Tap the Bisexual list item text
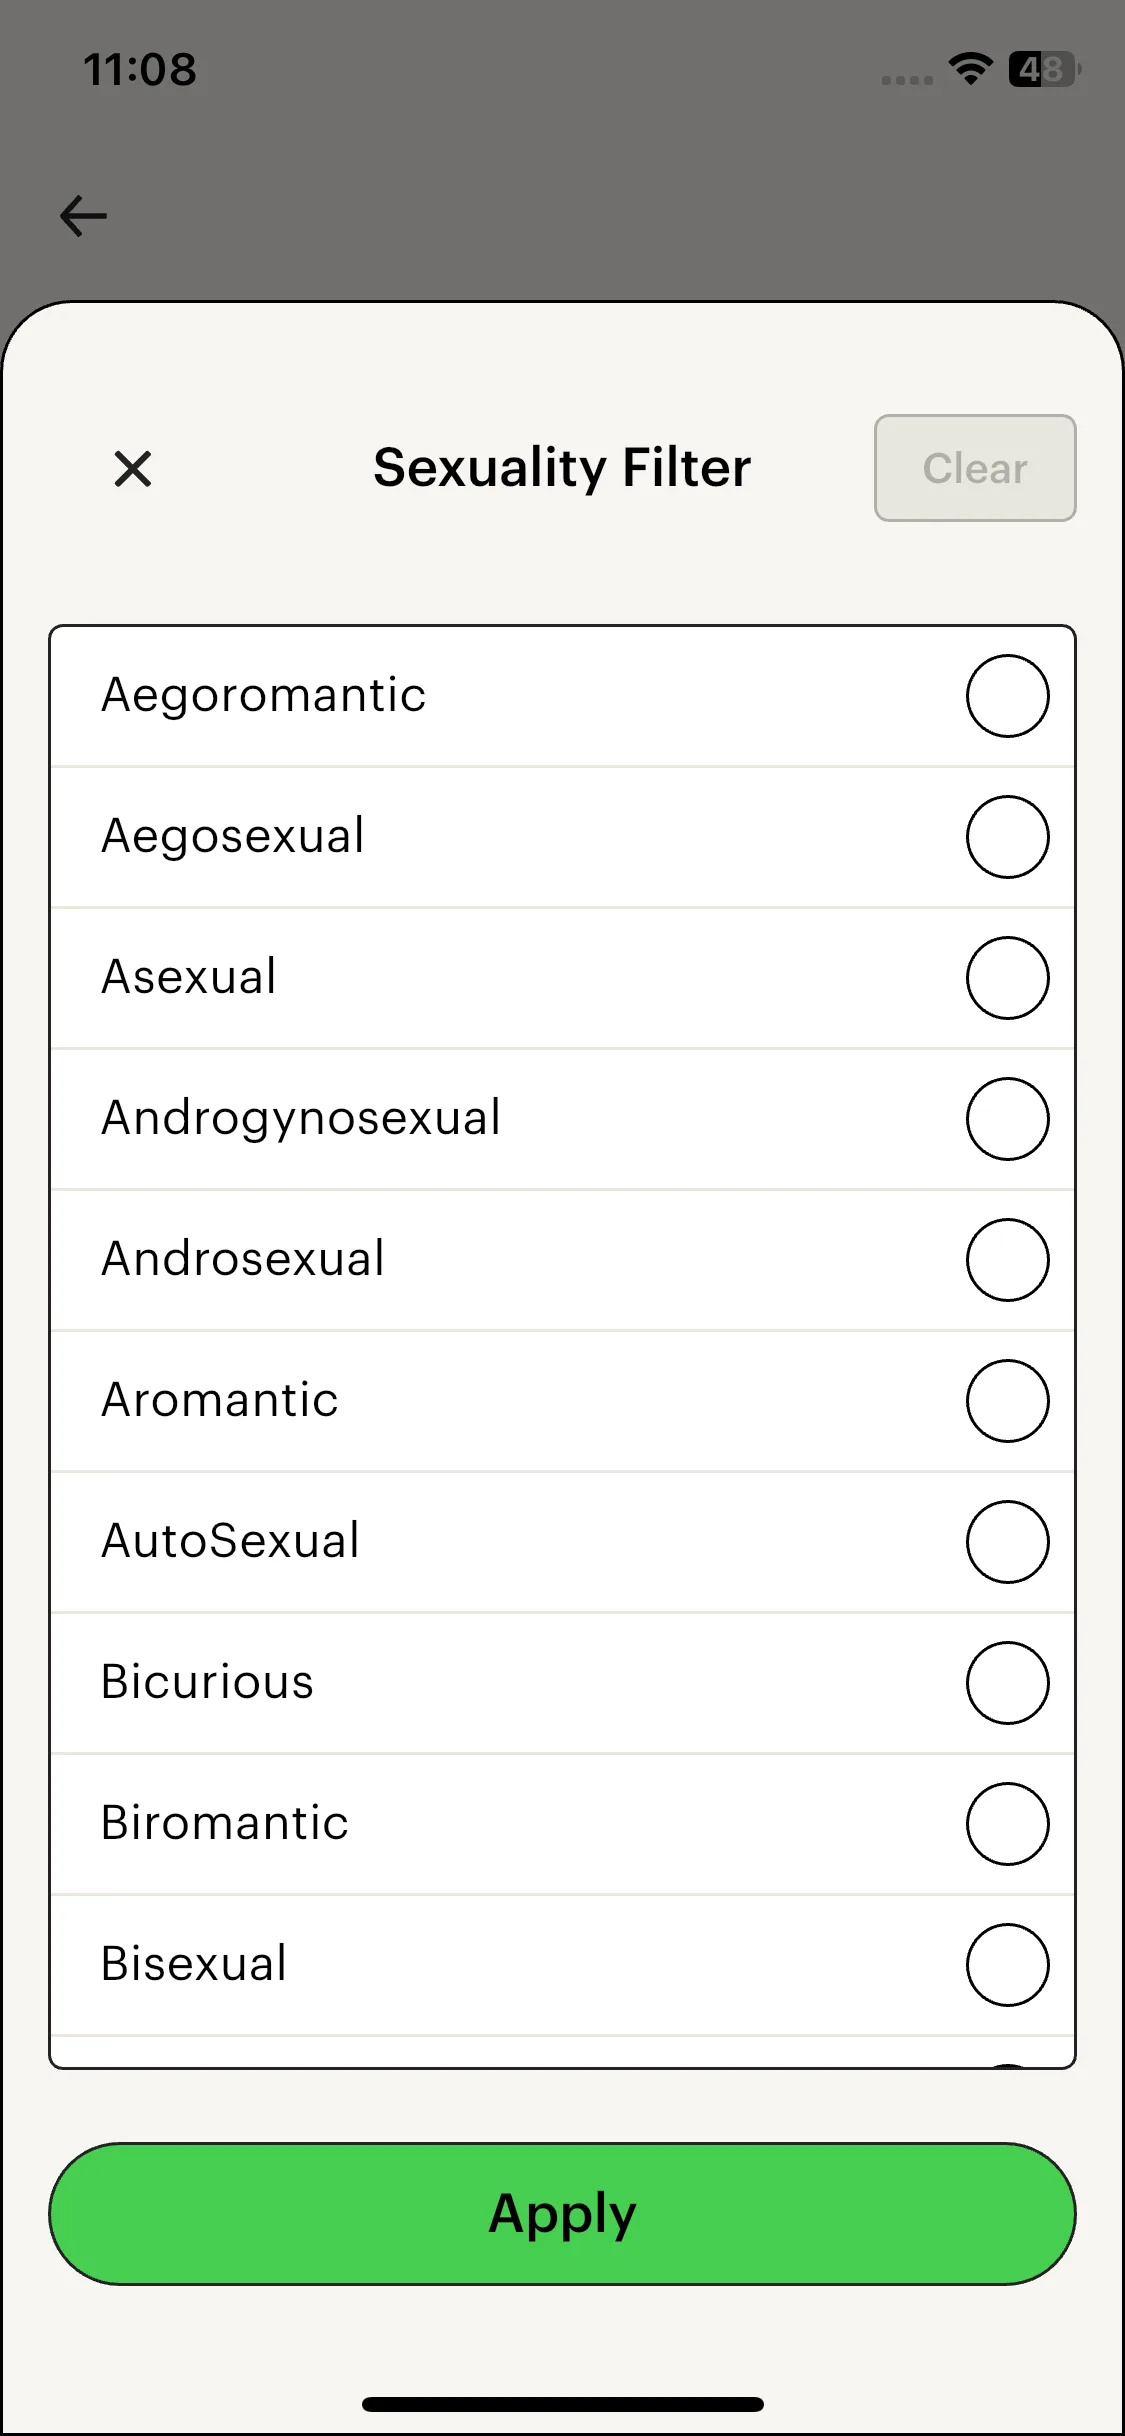Screen dimensions: 1125x2436 point(194,1964)
